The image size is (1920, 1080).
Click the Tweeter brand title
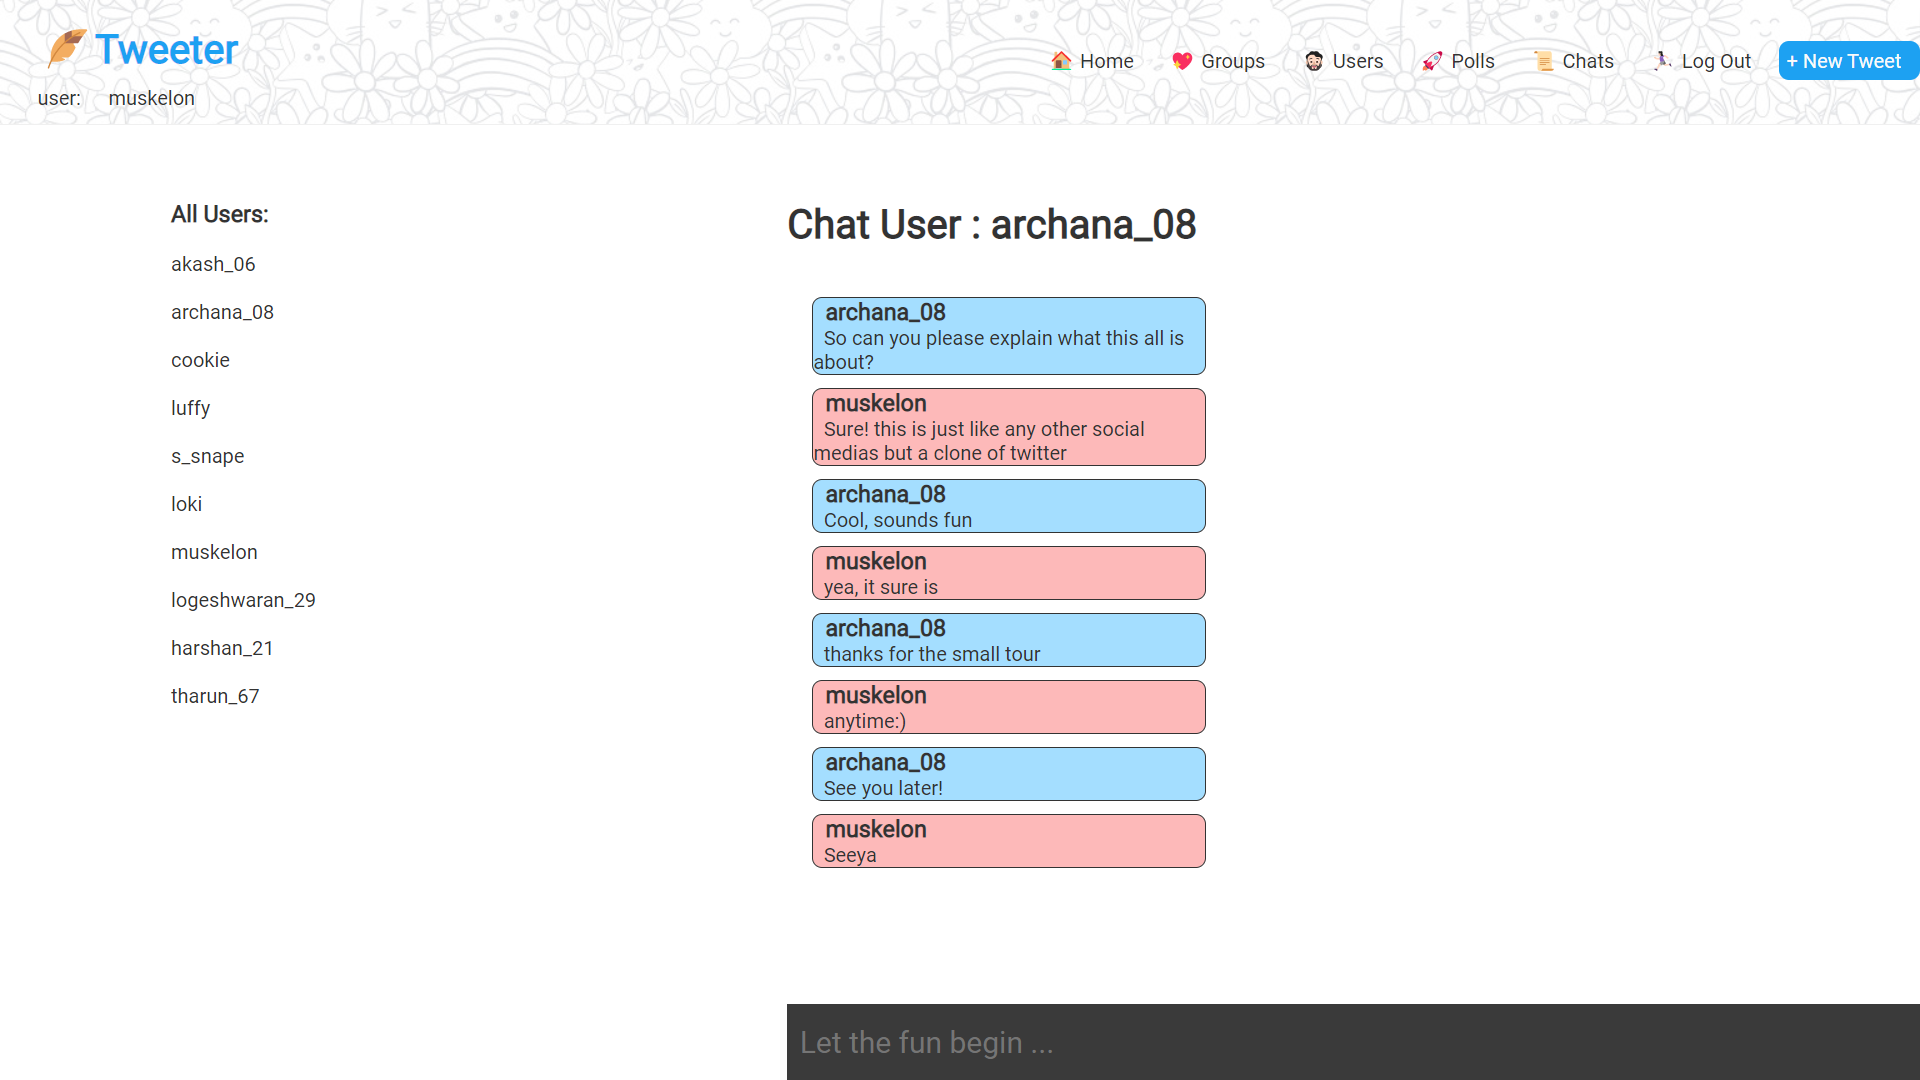click(166, 50)
